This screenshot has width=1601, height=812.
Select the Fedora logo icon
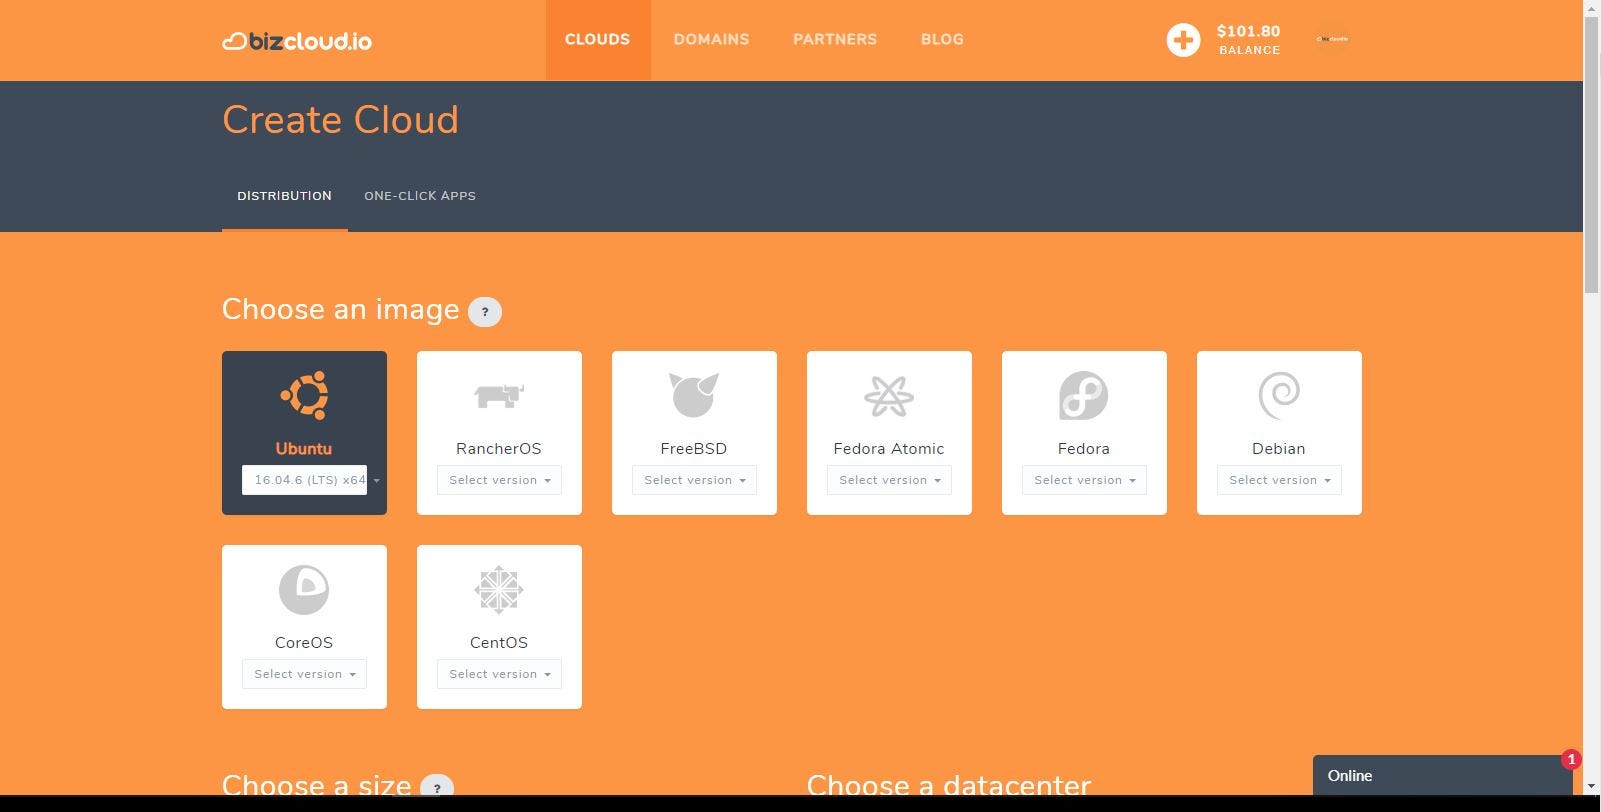point(1084,395)
